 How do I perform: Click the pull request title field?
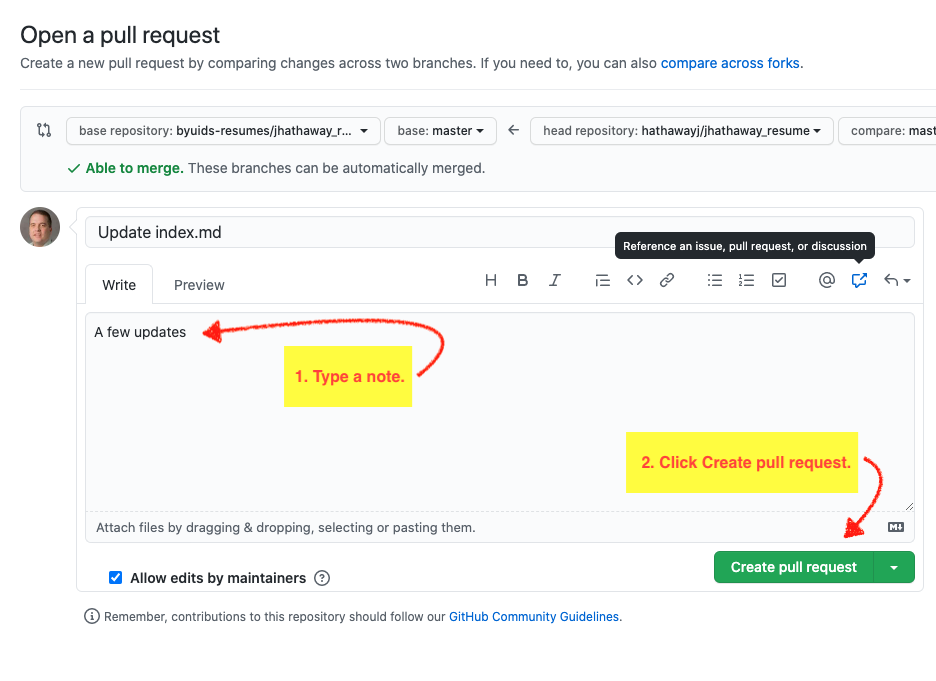(x=499, y=232)
